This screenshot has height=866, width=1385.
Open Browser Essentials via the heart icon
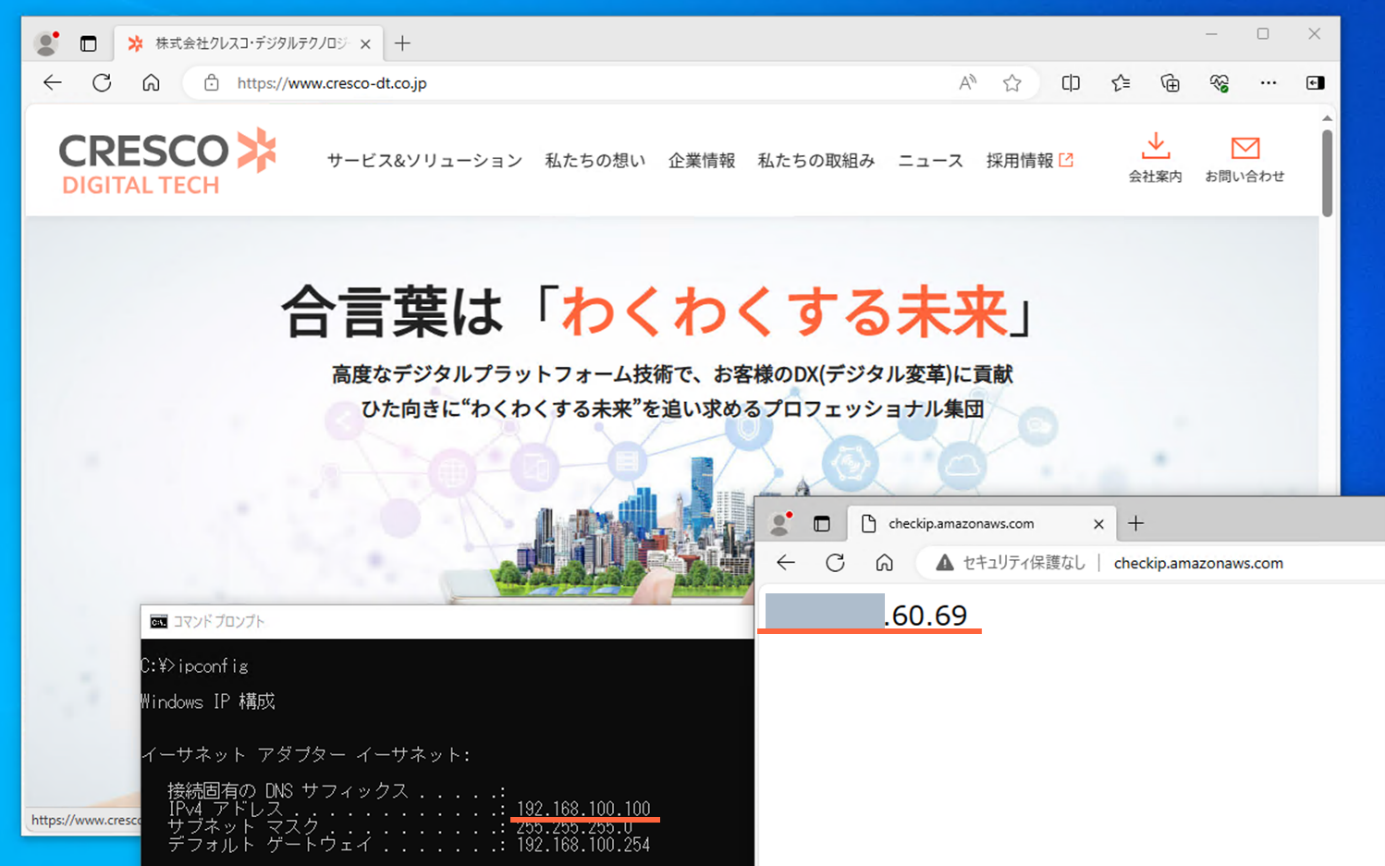pyautogui.click(x=1217, y=83)
